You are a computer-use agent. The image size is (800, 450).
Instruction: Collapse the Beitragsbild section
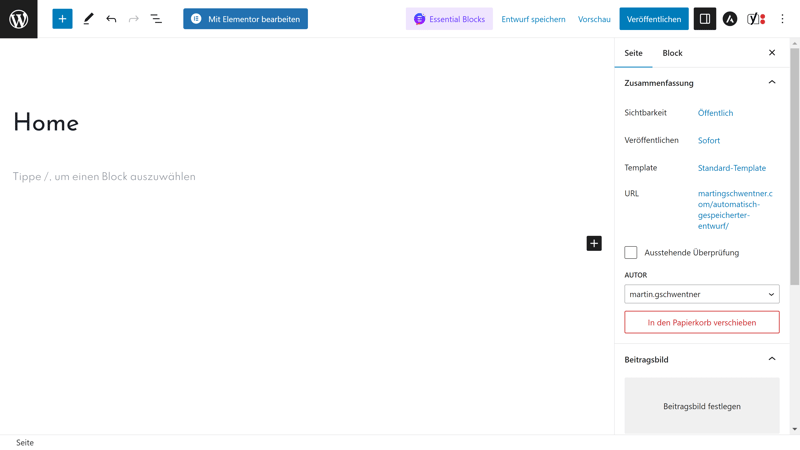coord(702,359)
